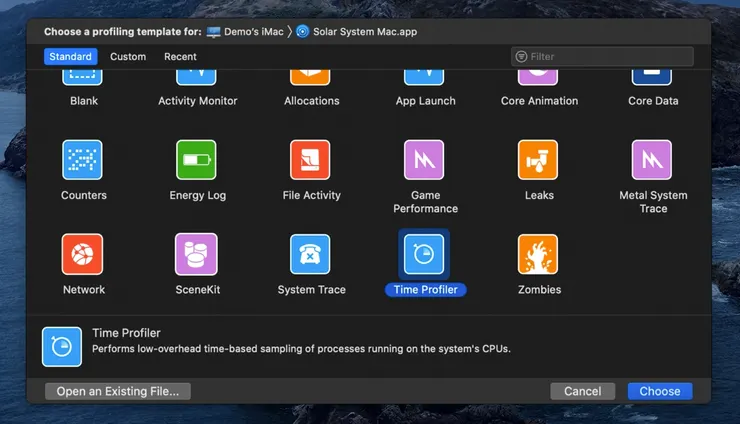Viewport: 740px width, 424px height.
Task: Pick the App Launch template icon
Action: 424,77
